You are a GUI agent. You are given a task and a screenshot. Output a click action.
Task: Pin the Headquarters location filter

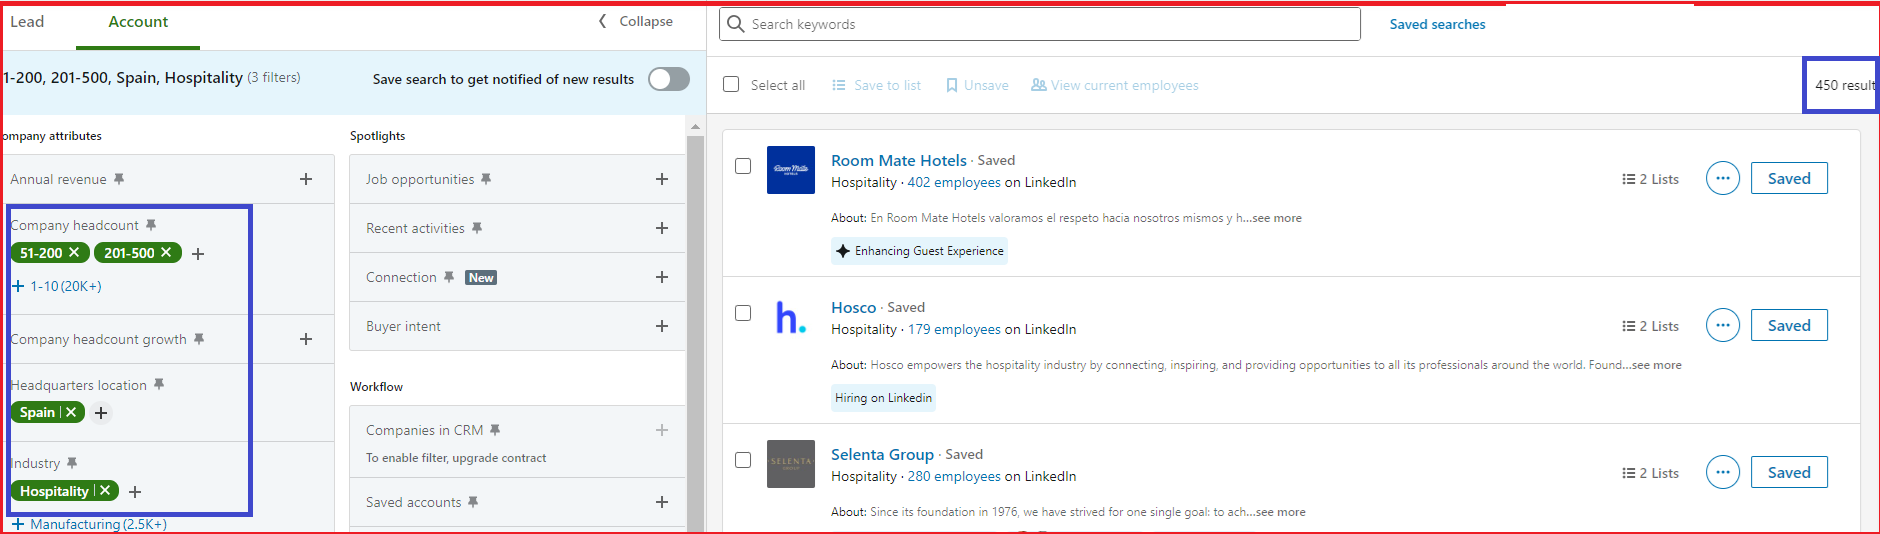pyautogui.click(x=159, y=385)
